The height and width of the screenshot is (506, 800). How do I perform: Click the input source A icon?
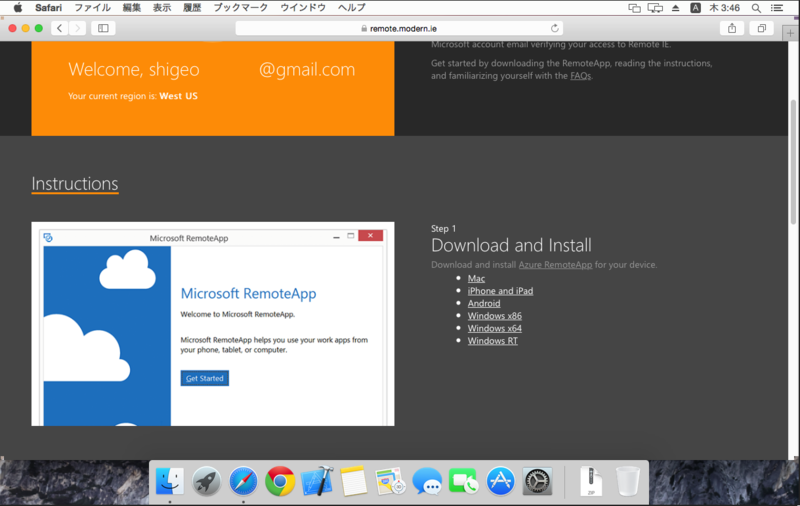coord(695,8)
